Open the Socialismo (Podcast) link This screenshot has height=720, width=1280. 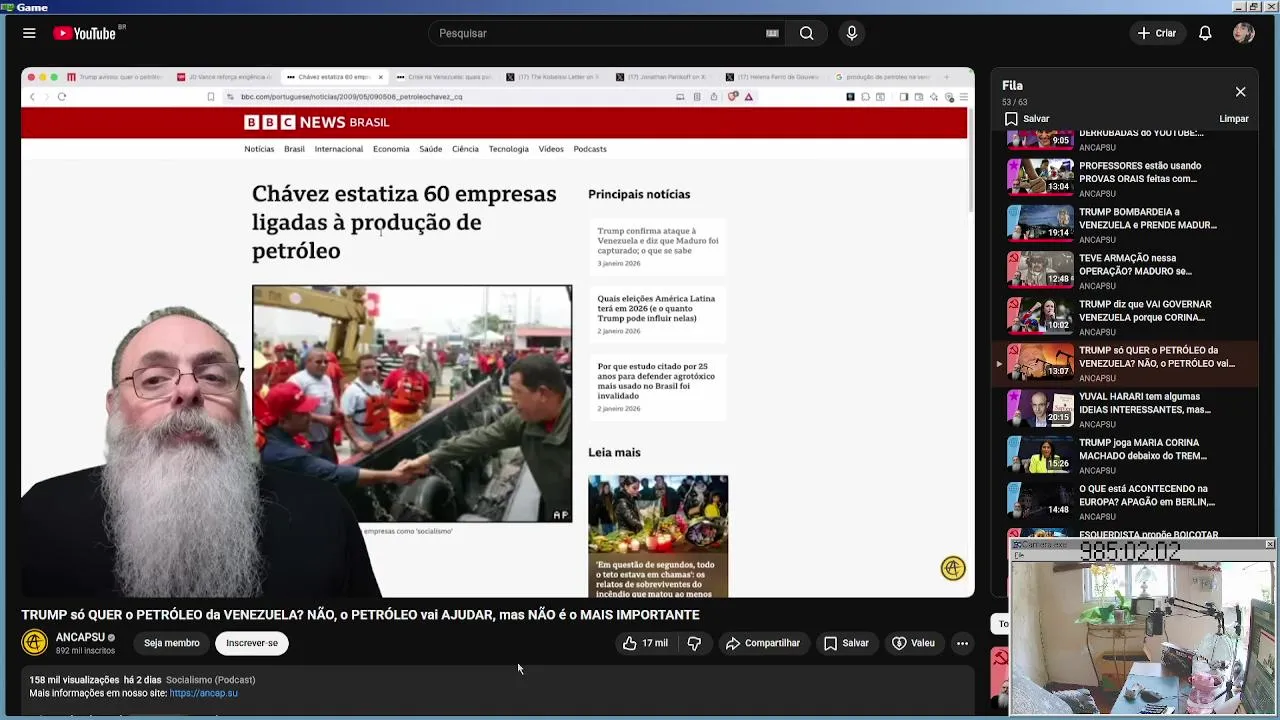click(x=211, y=680)
